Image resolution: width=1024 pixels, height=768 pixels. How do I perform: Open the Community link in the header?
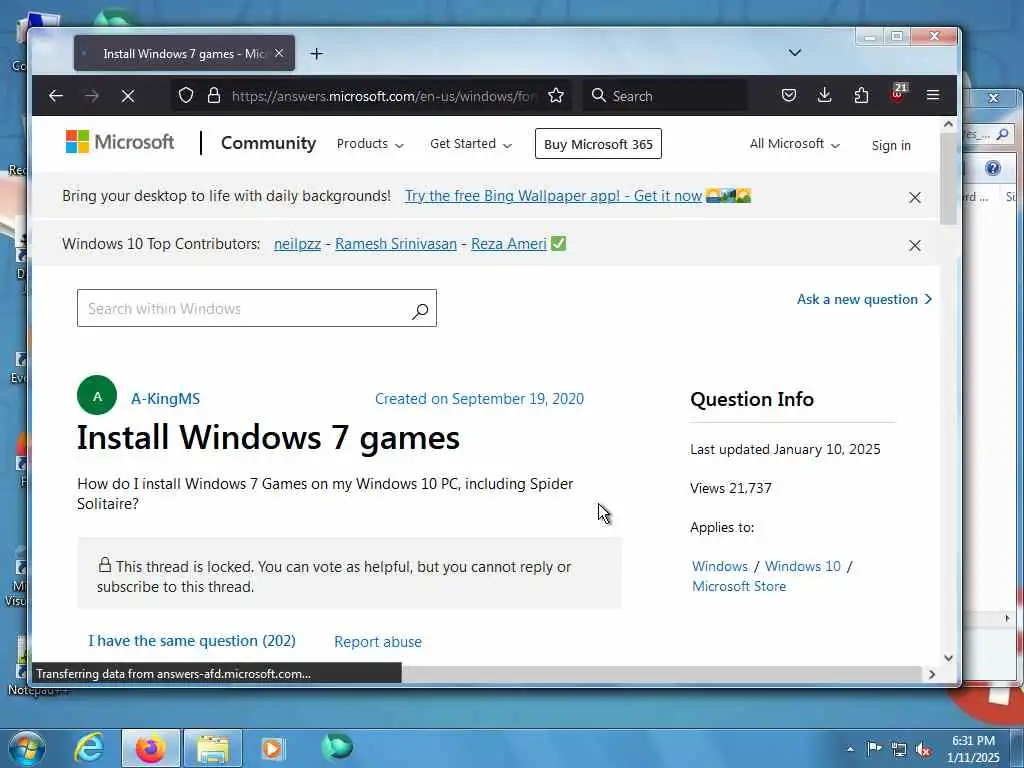[x=268, y=143]
